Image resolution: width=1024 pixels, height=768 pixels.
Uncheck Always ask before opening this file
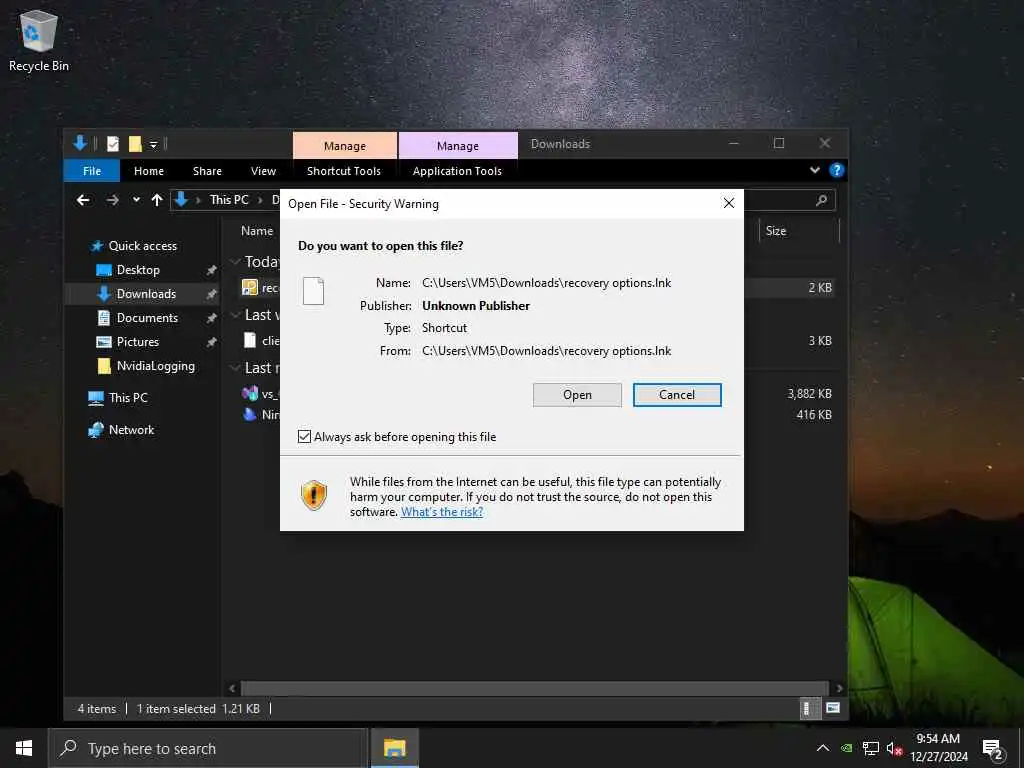click(x=304, y=437)
